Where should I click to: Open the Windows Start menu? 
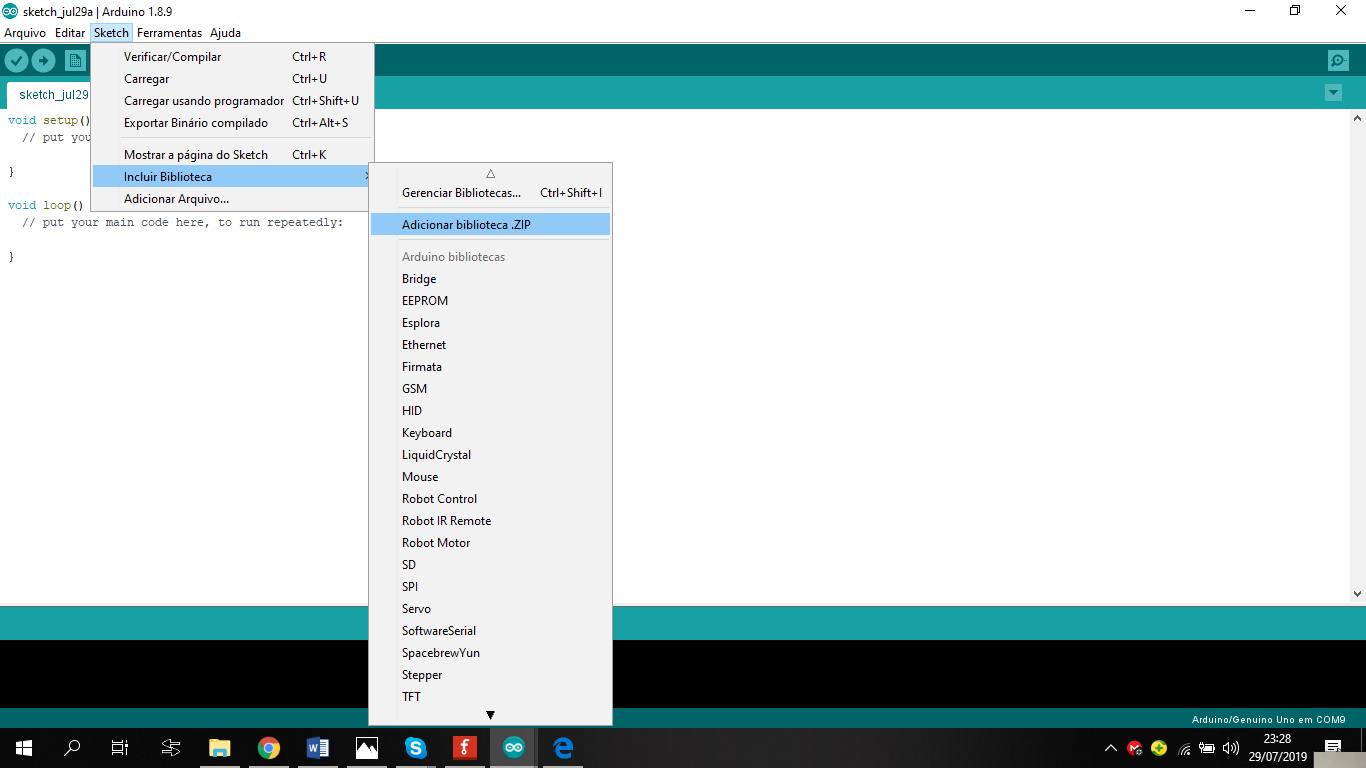(24, 747)
